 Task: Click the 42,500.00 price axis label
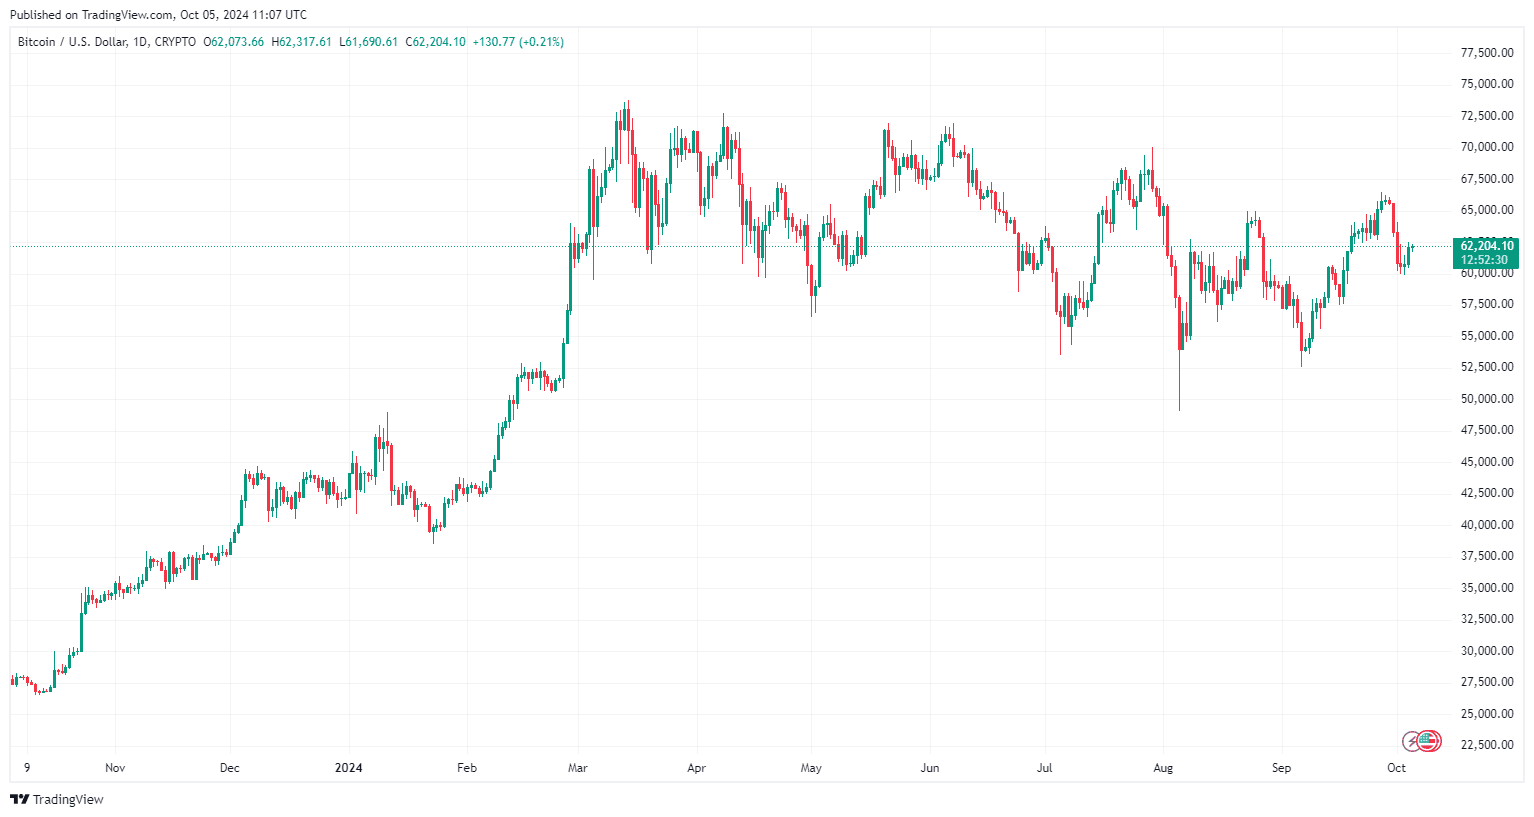pyautogui.click(x=1487, y=493)
